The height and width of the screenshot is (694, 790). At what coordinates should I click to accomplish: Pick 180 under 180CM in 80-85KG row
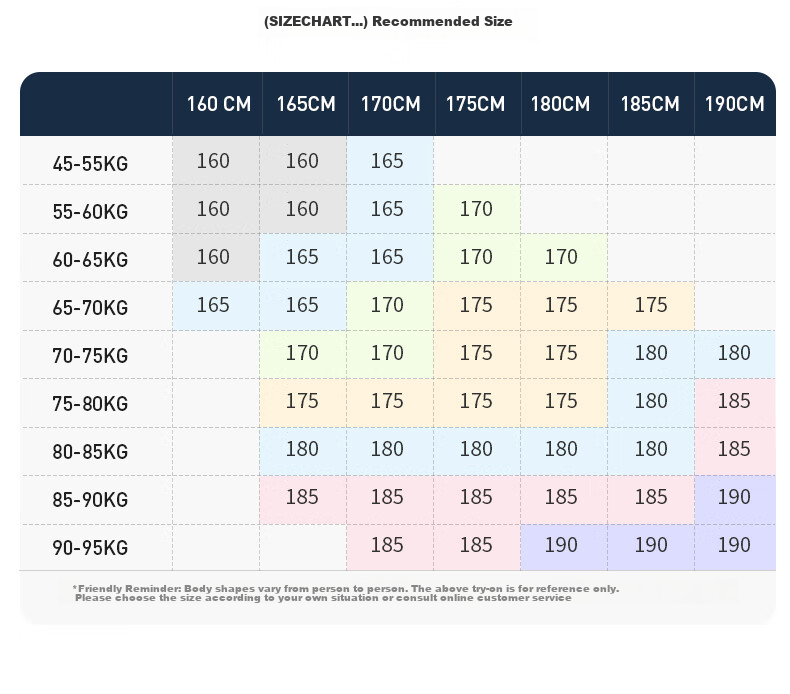[x=561, y=449]
